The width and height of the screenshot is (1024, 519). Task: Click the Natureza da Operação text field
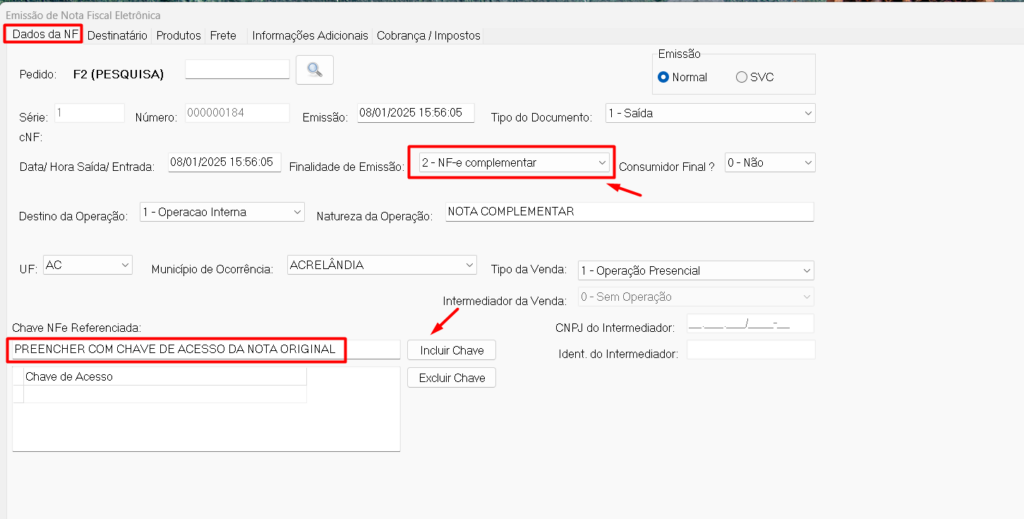(x=628, y=212)
